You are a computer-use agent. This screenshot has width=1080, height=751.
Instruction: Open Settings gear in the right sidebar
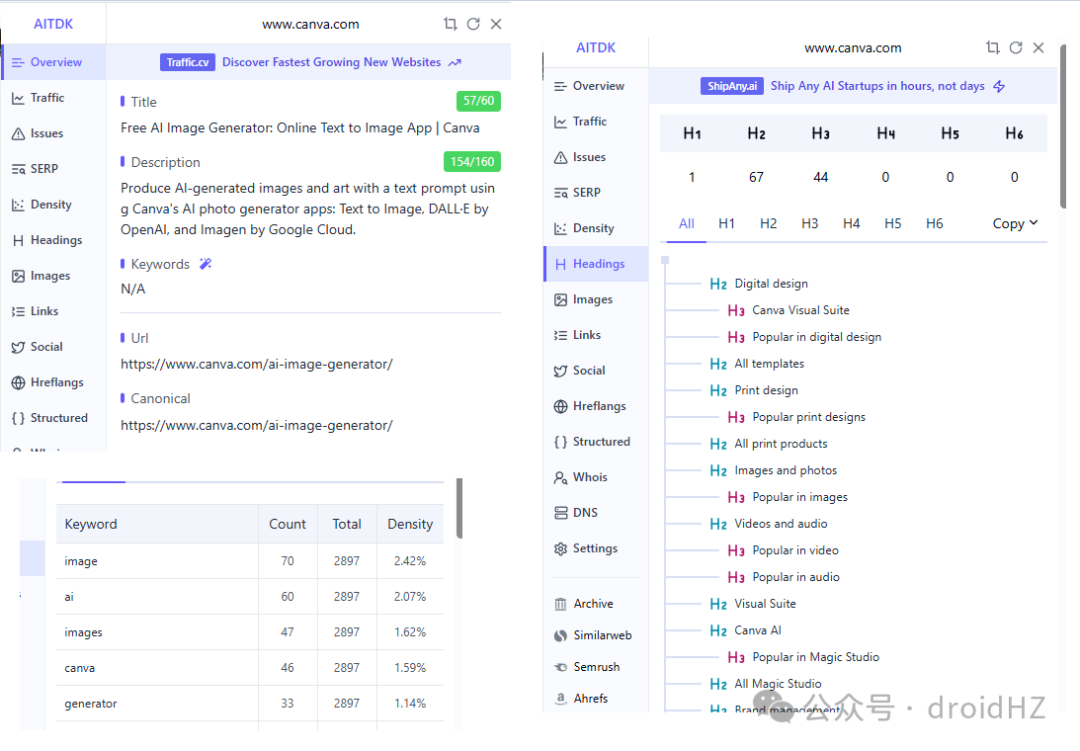(586, 548)
